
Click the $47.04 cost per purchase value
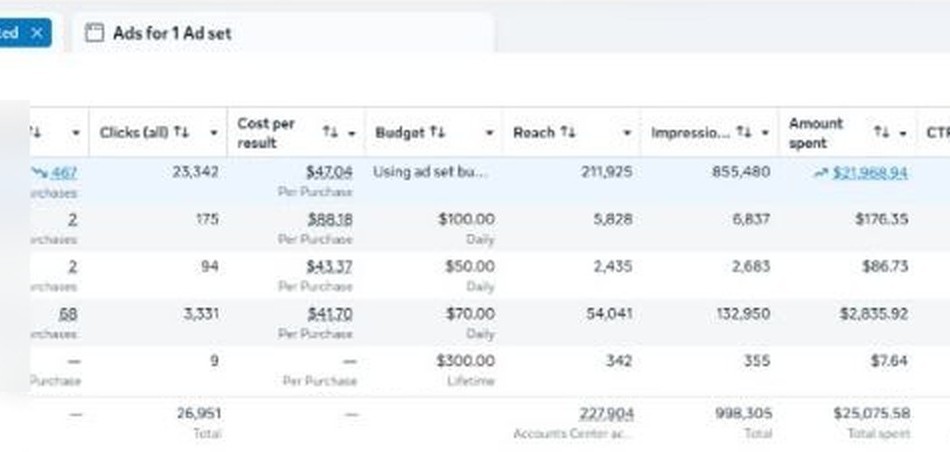329,173
